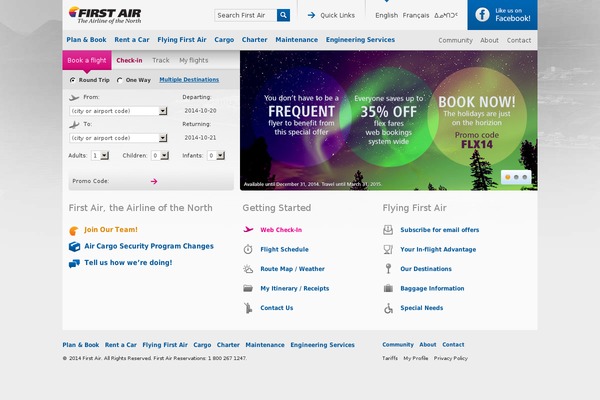Click the pink plane Web Check-In icon
The height and width of the screenshot is (400, 600).
(x=248, y=230)
